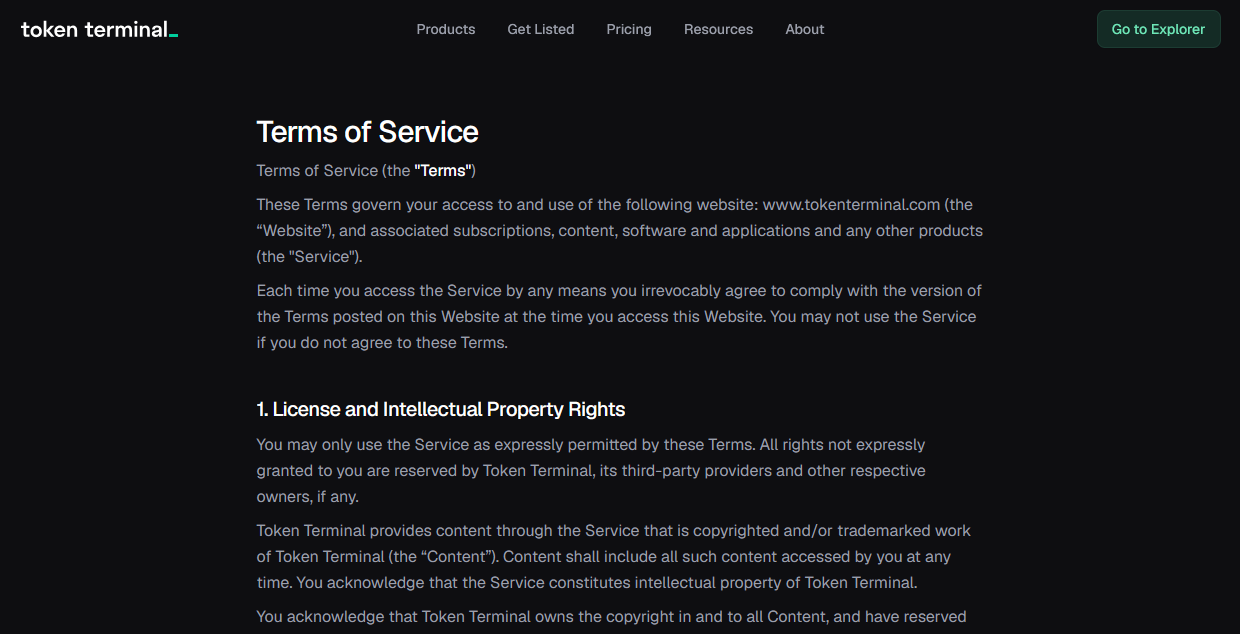Click the (the "Service") text

[x=309, y=257]
